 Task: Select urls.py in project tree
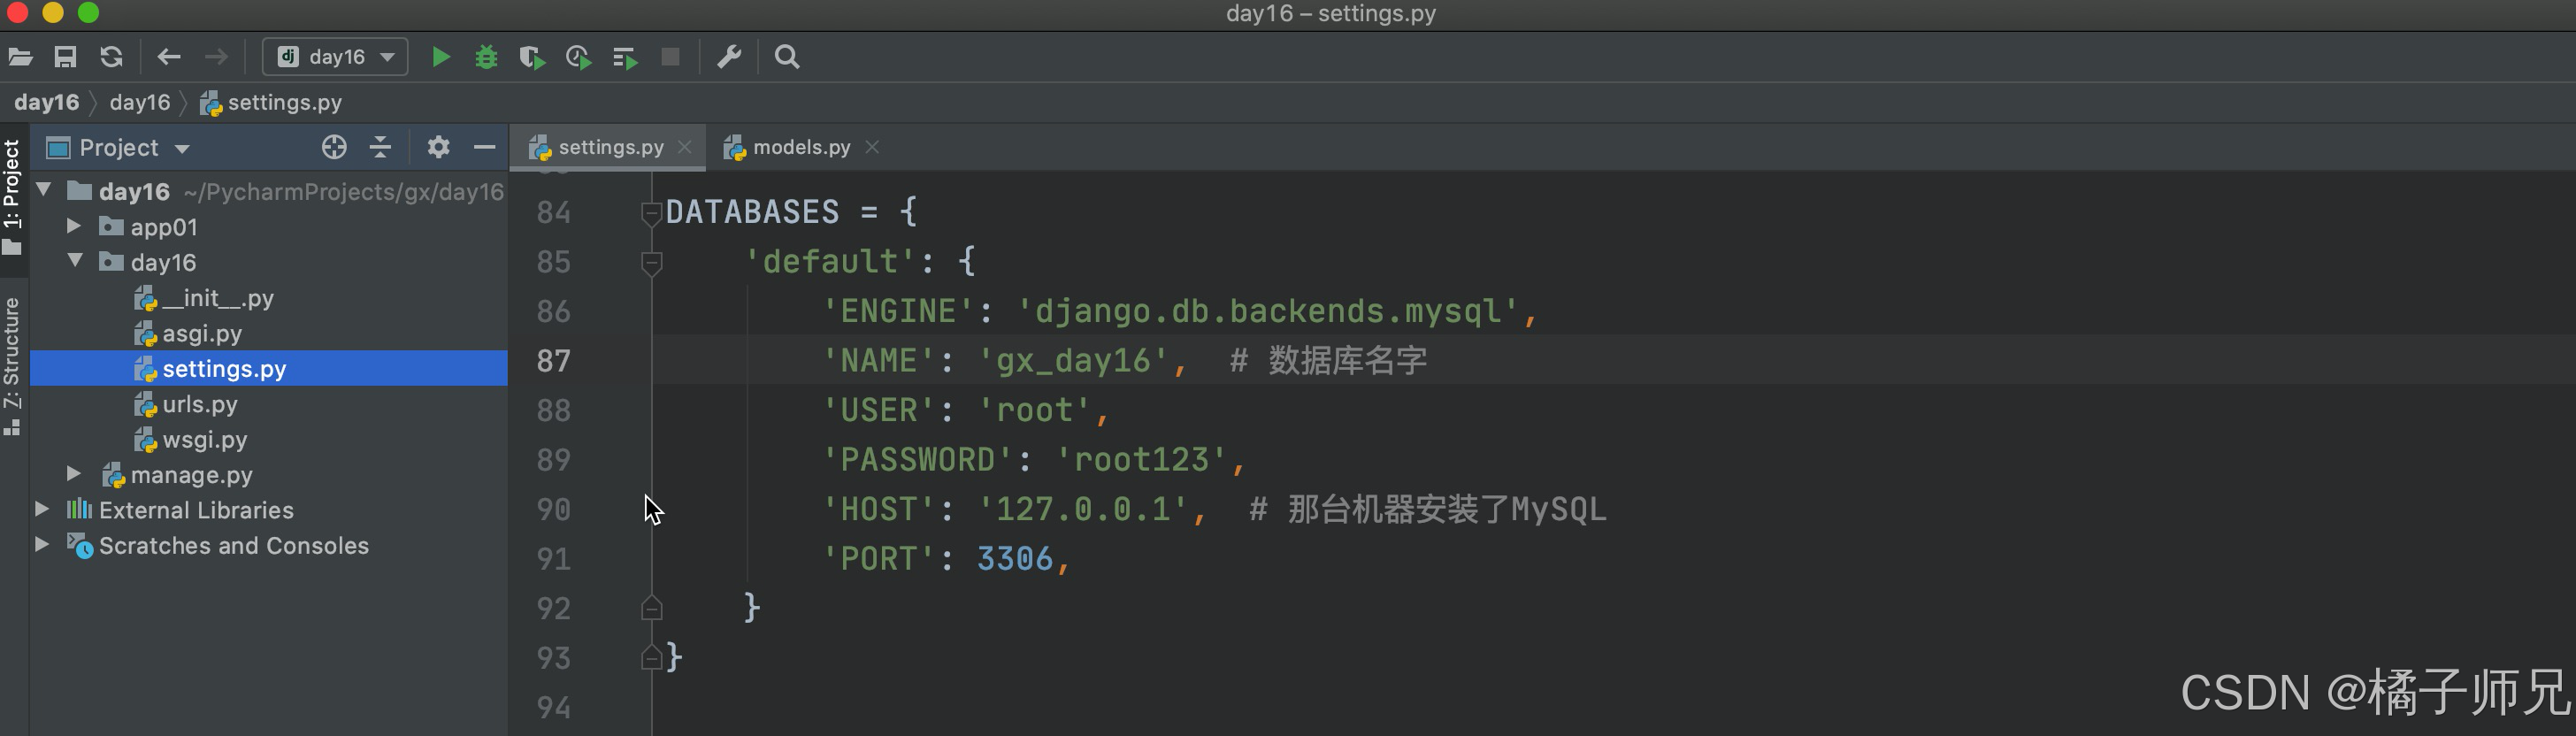coord(269,404)
